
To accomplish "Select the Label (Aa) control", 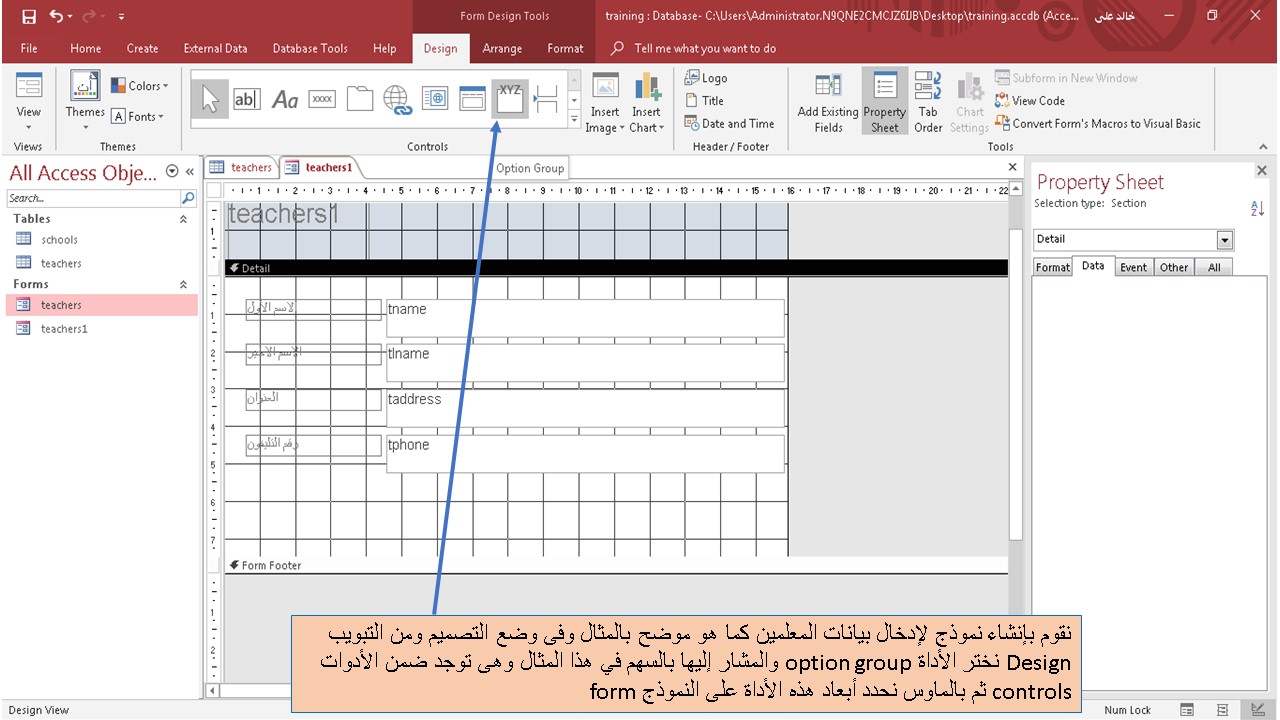I will point(285,98).
